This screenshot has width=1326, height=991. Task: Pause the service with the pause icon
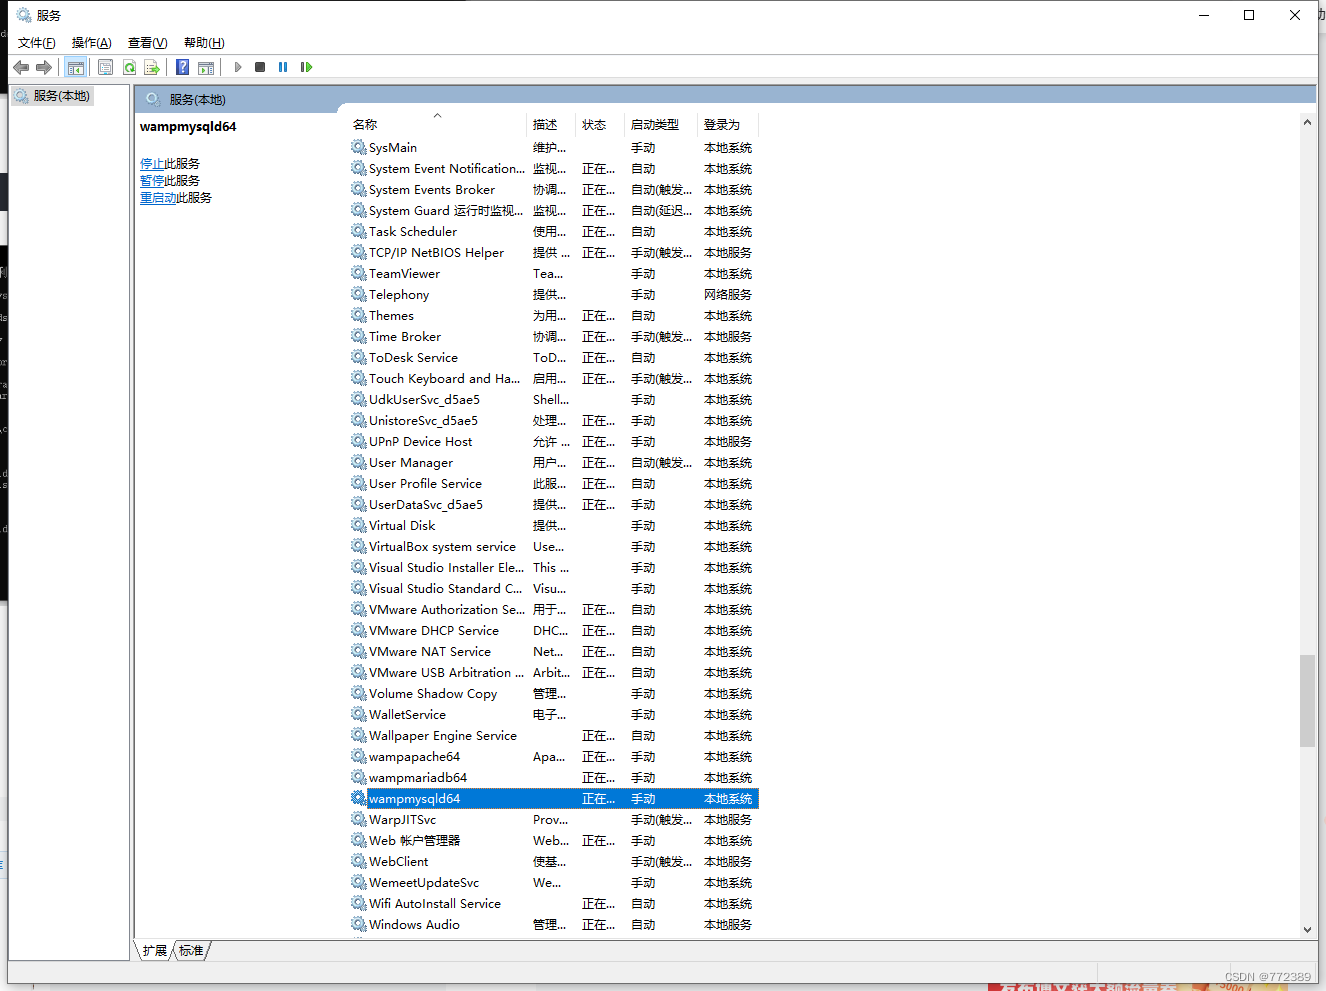click(x=283, y=67)
